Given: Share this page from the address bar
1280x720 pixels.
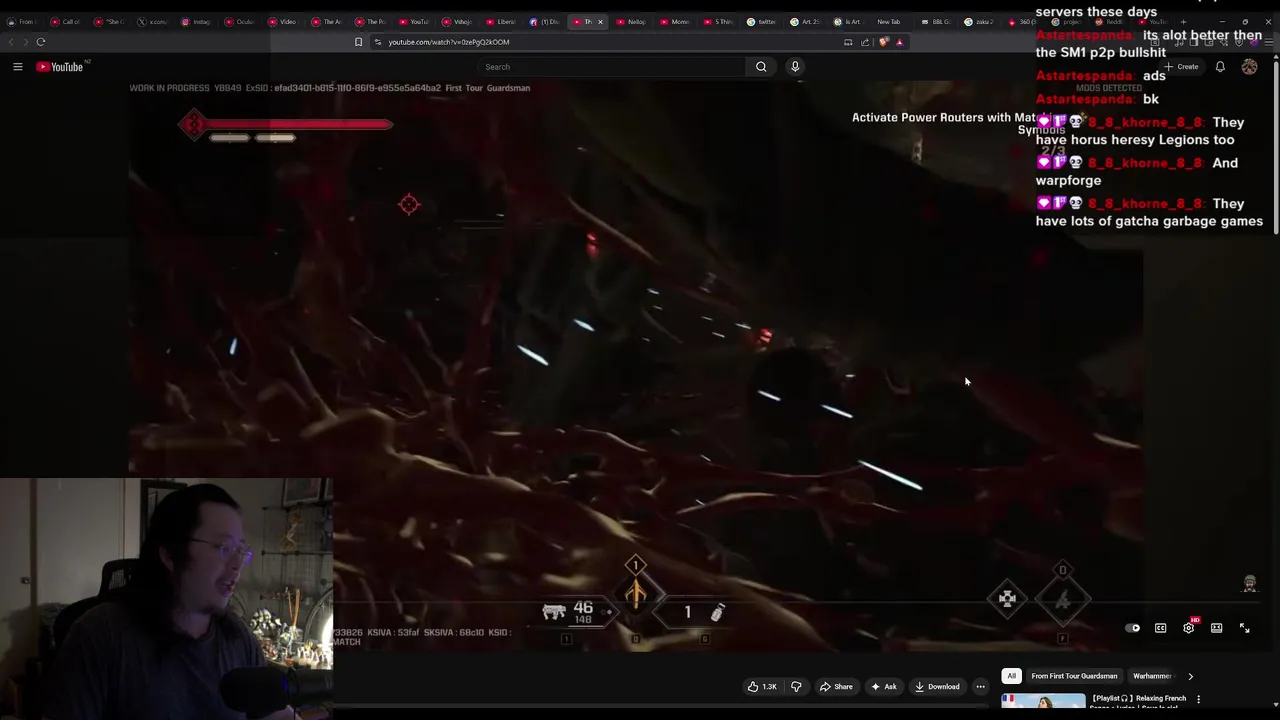Looking at the screenshot, I should [x=865, y=42].
